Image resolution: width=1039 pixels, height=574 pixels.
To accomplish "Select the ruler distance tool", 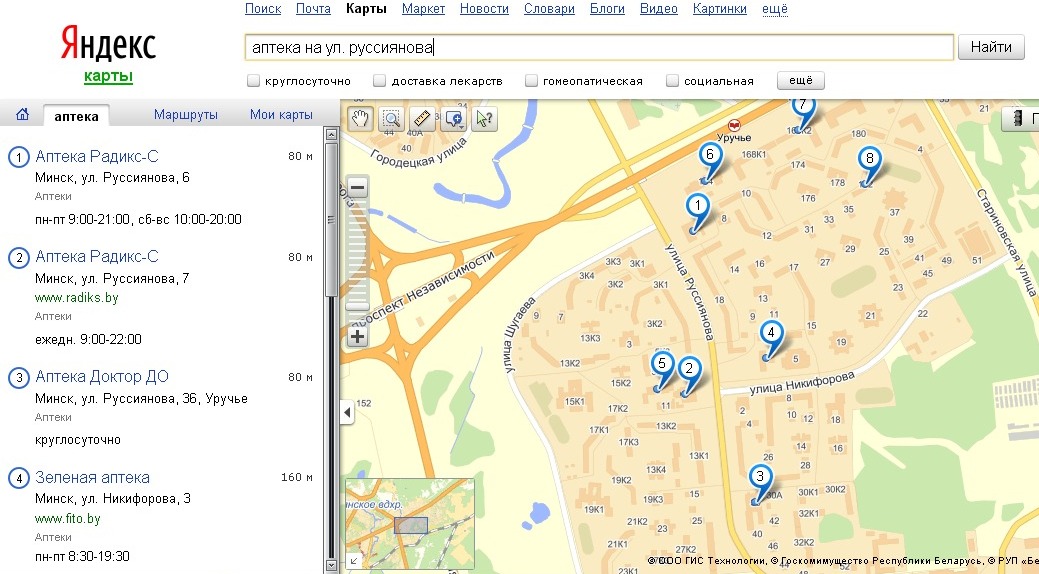I will click(422, 119).
